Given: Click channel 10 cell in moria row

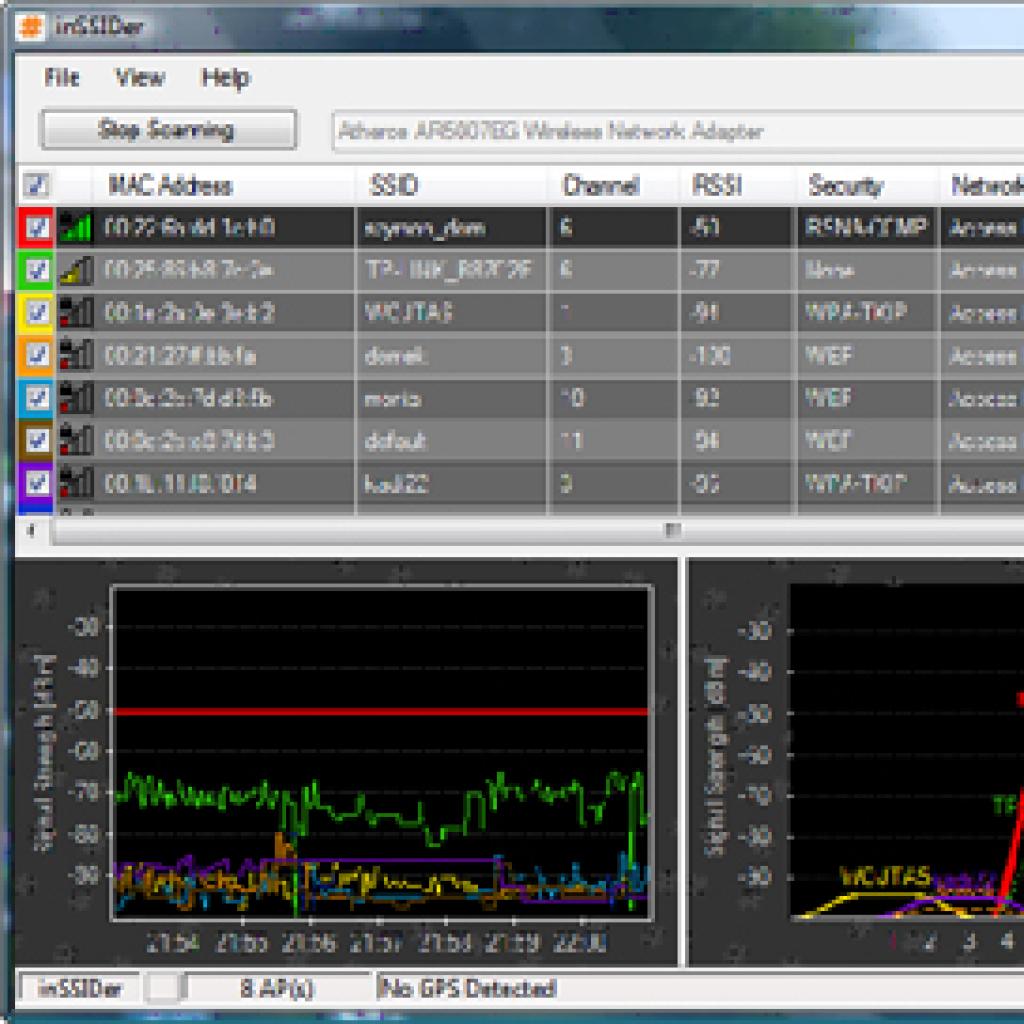Looking at the screenshot, I should tap(613, 398).
